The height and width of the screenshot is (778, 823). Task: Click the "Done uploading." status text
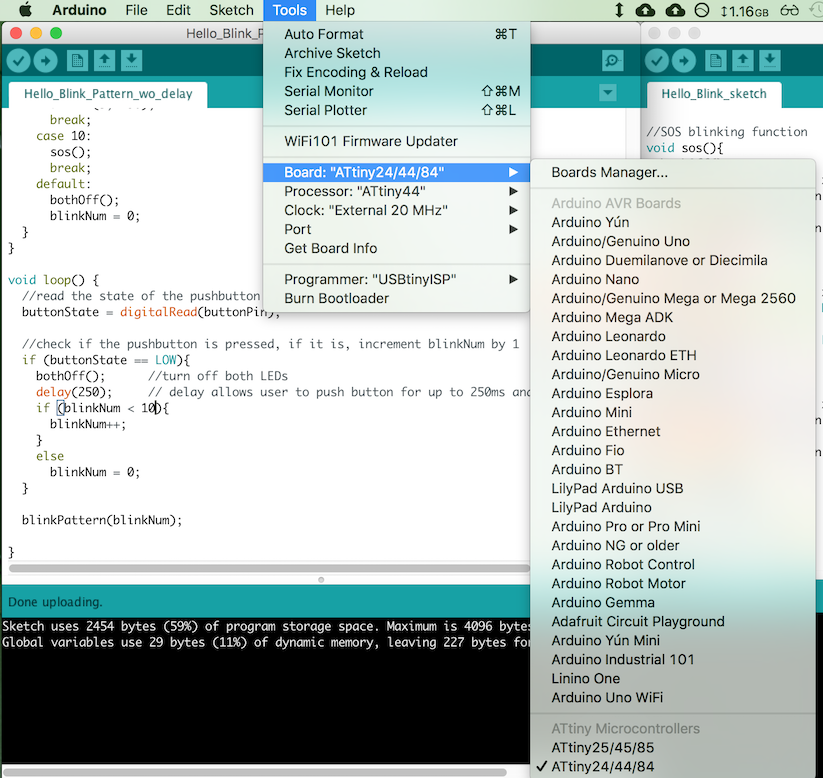55,602
